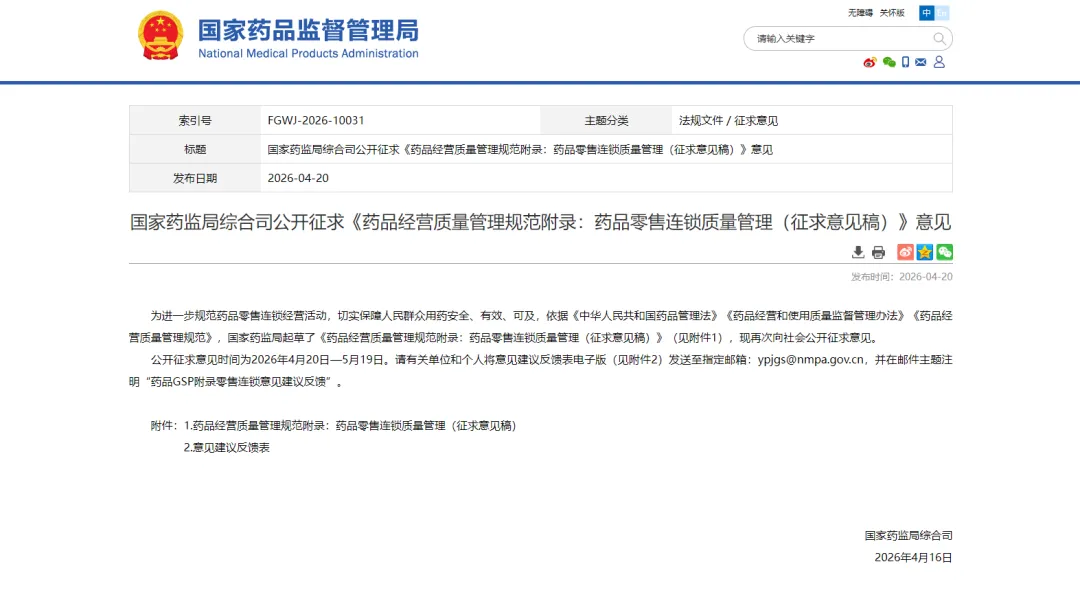Select the 中 Chinese language tab
The width and height of the screenshot is (1080, 599).
point(926,13)
